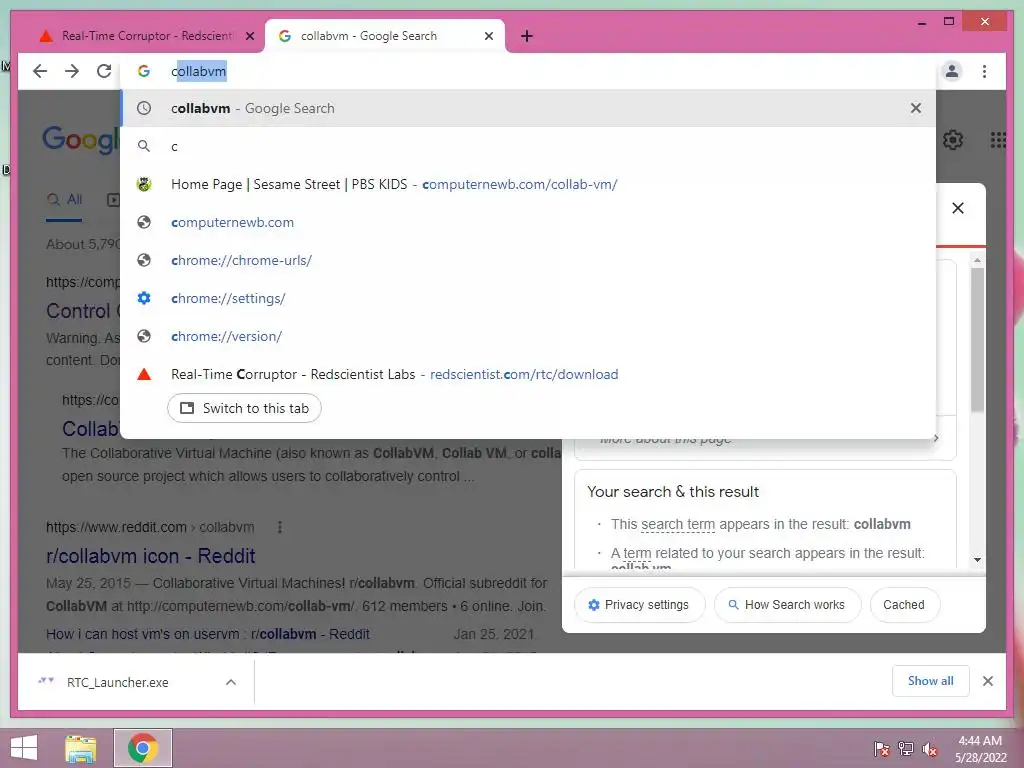Open Google search settings gear icon

click(953, 139)
